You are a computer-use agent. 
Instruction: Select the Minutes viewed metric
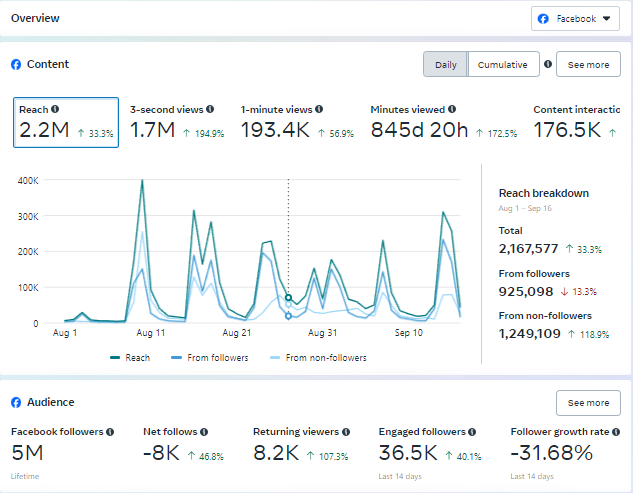(444, 122)
